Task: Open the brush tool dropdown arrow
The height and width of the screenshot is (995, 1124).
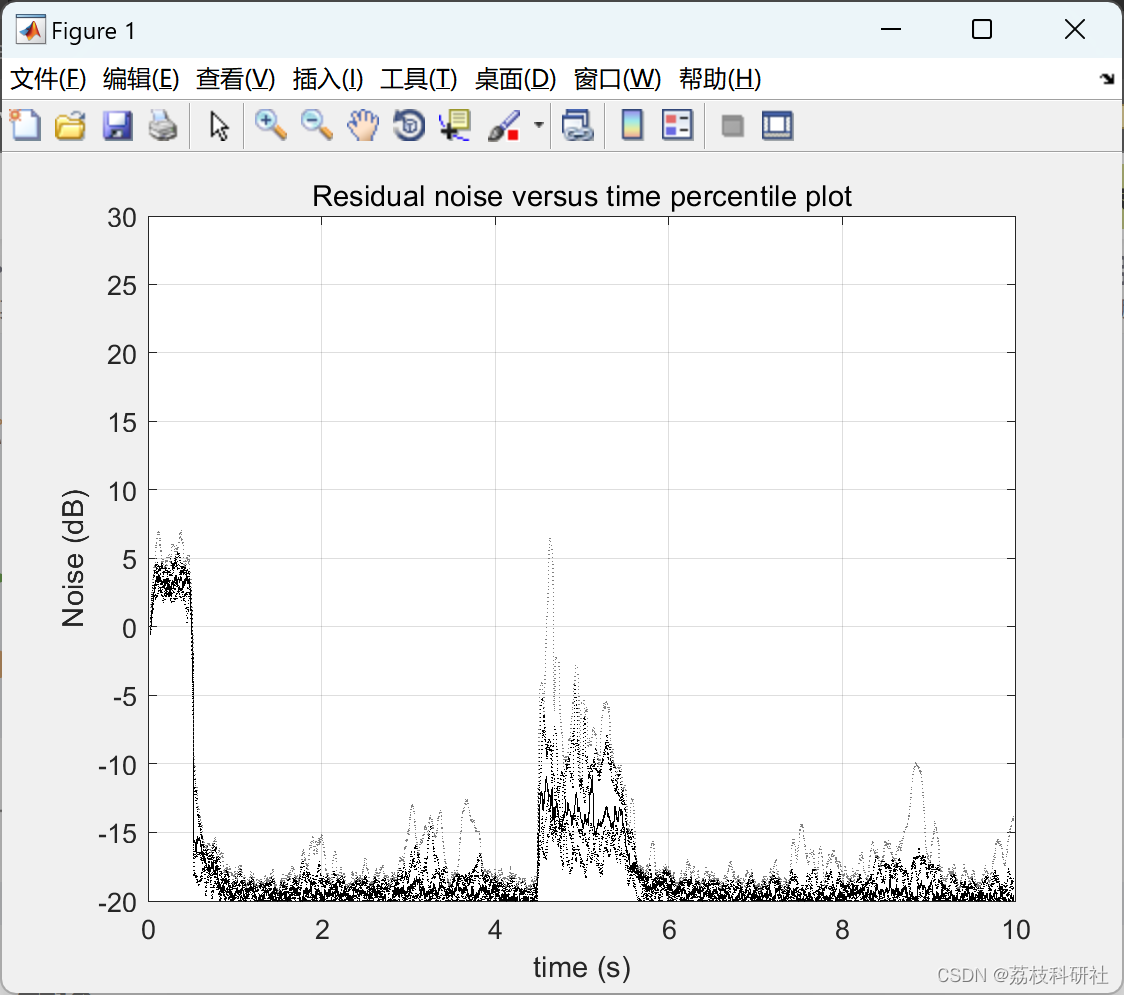Action: click(x=537, y=125)
